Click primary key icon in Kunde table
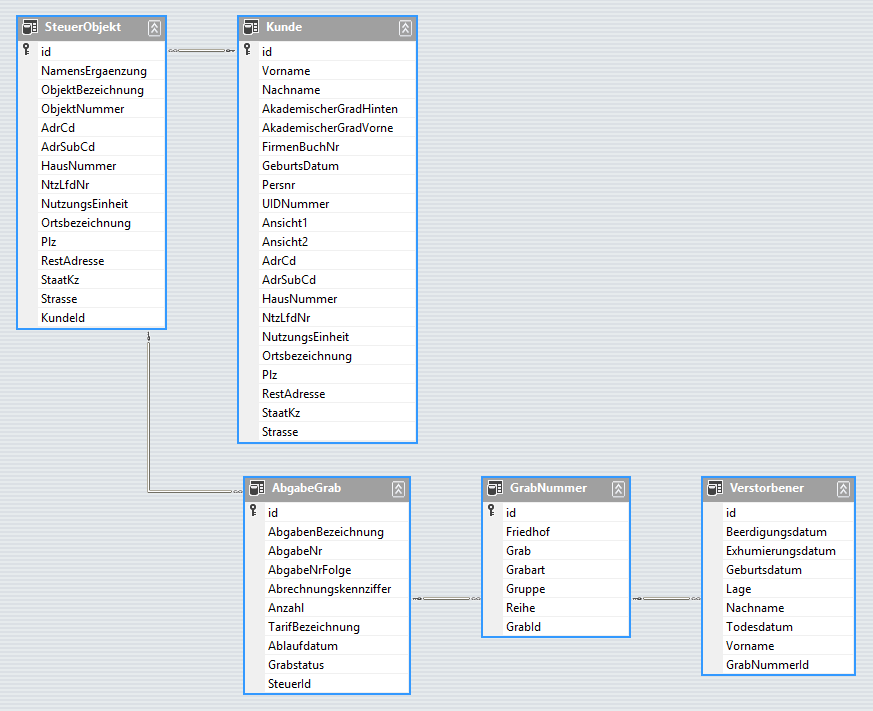873x711 pixels. 248,50
